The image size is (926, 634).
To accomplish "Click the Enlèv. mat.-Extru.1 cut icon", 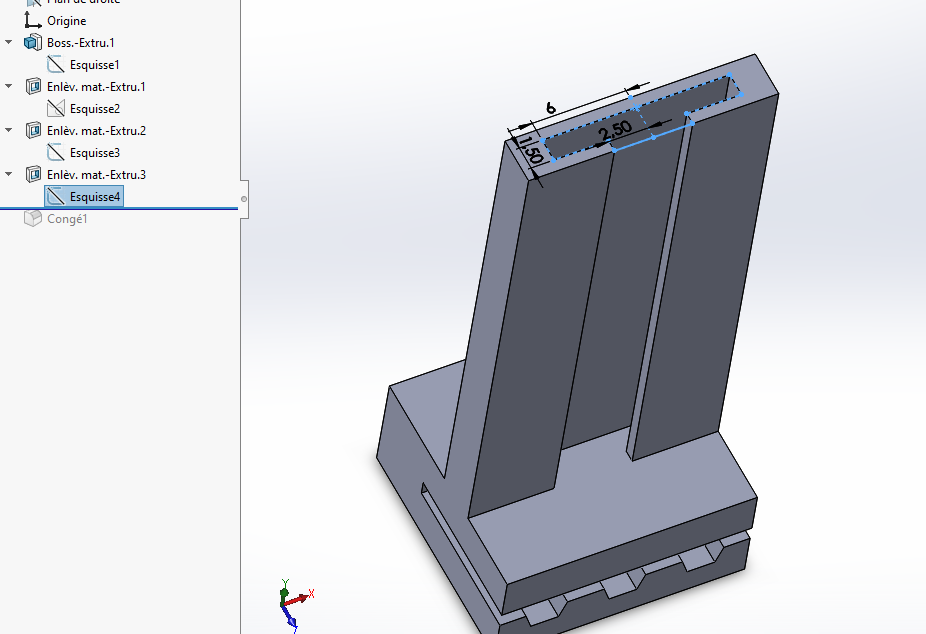I will click(x=32, y=87).
